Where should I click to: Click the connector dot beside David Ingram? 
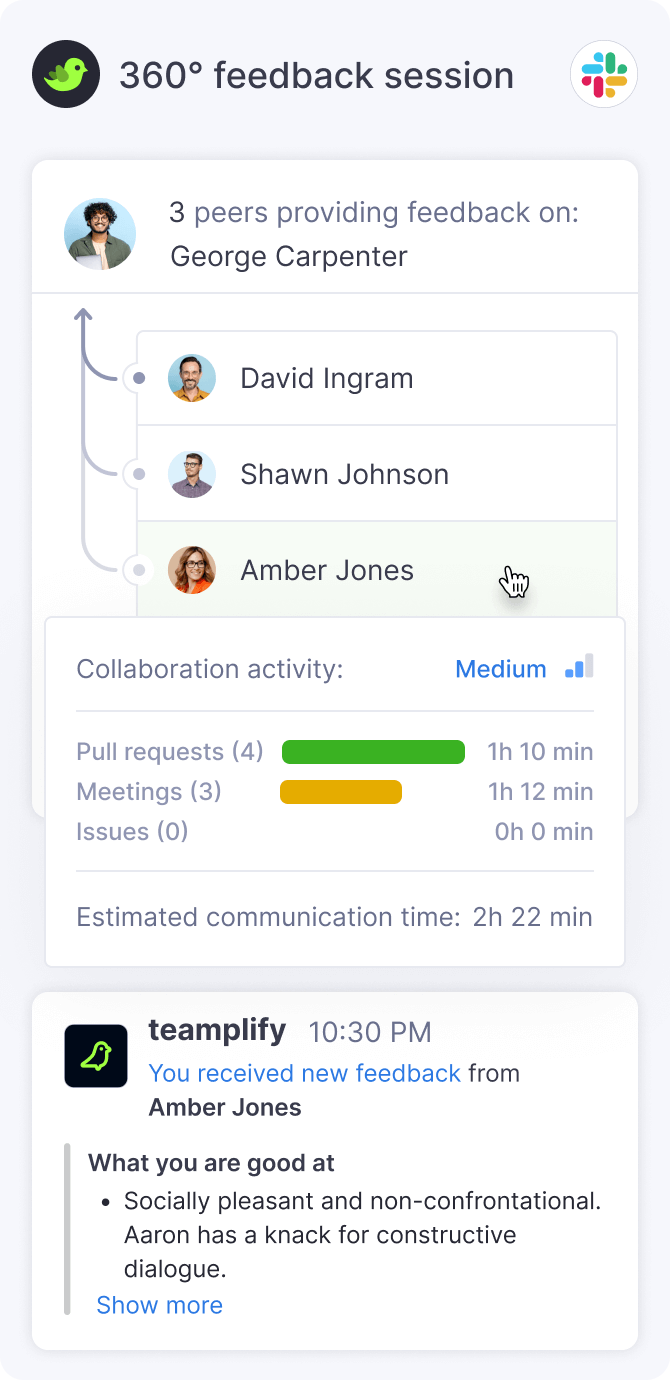(139, 378)
